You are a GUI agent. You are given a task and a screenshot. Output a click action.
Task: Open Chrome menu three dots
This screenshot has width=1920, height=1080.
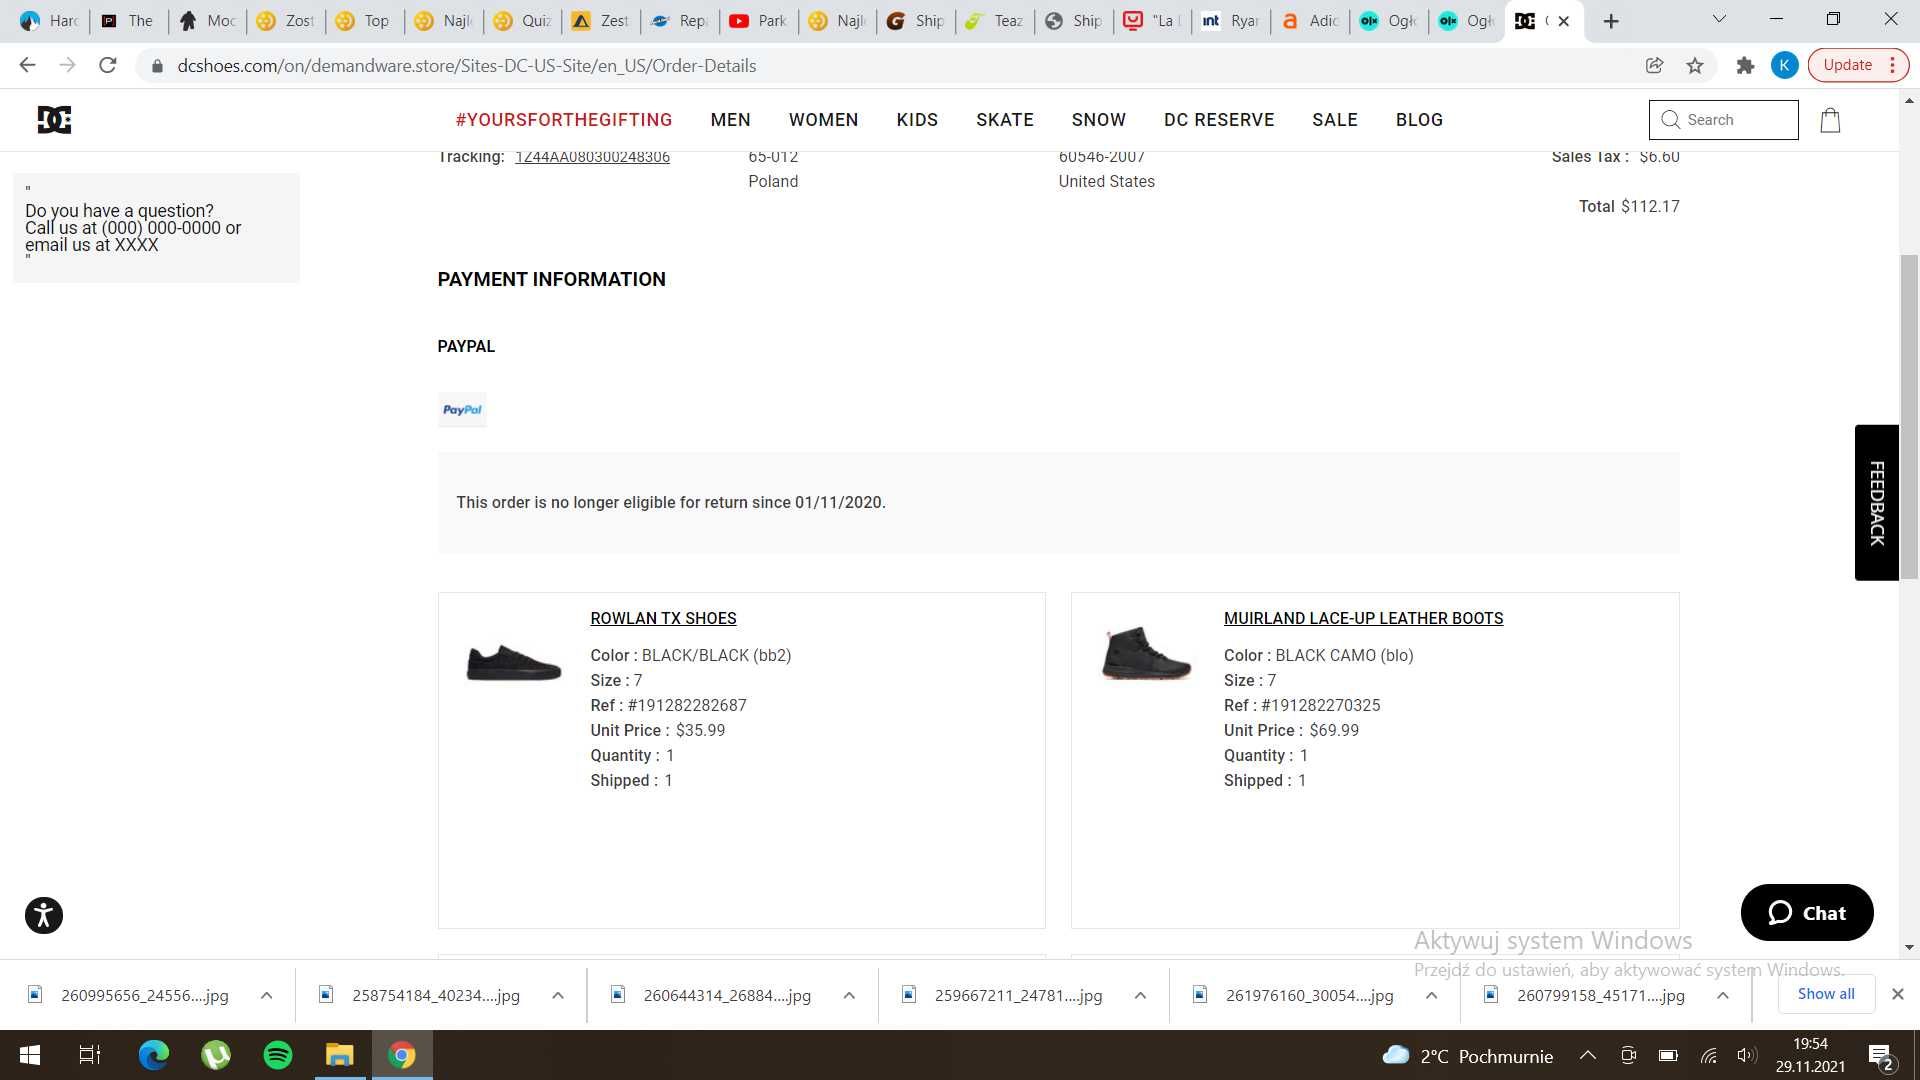point(1892,65)
